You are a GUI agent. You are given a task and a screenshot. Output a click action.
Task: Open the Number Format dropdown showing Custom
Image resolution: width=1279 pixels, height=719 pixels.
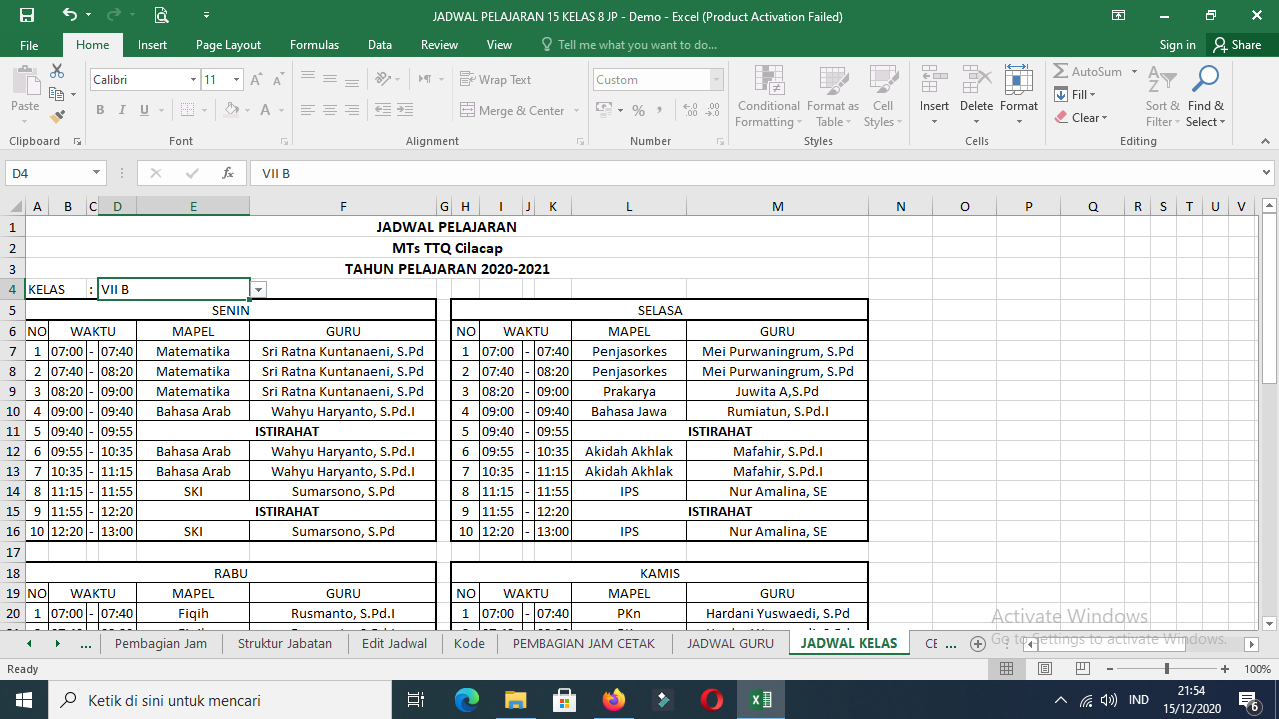(717, 80)
